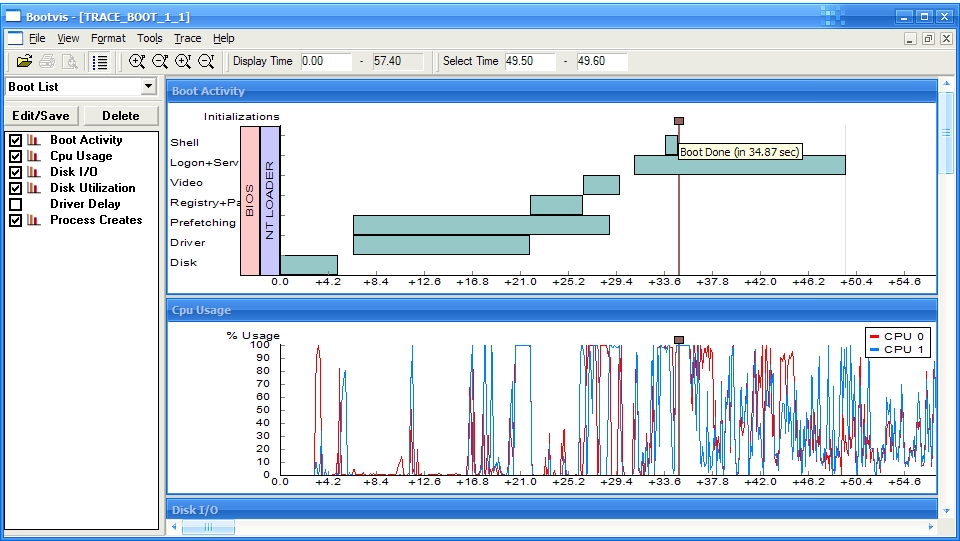Click the Bootvis title bar app icon
This screenshot has height=541, width=960.
[x=13, y=16]
